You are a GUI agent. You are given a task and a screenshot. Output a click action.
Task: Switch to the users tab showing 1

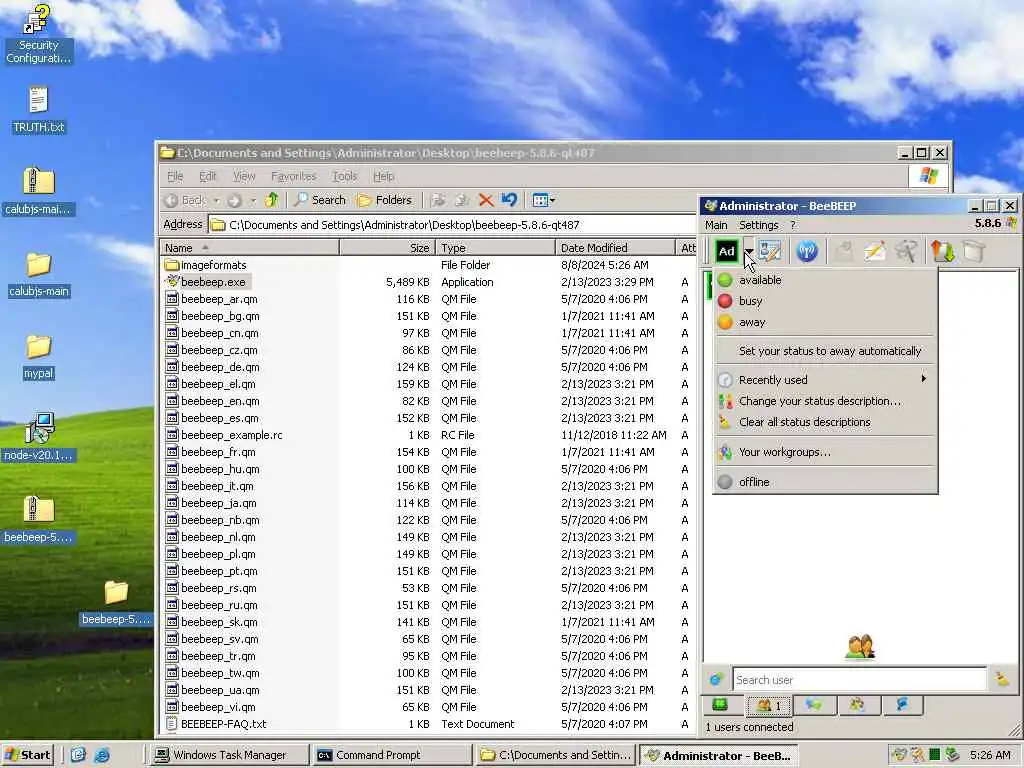[x=769, y=705]
